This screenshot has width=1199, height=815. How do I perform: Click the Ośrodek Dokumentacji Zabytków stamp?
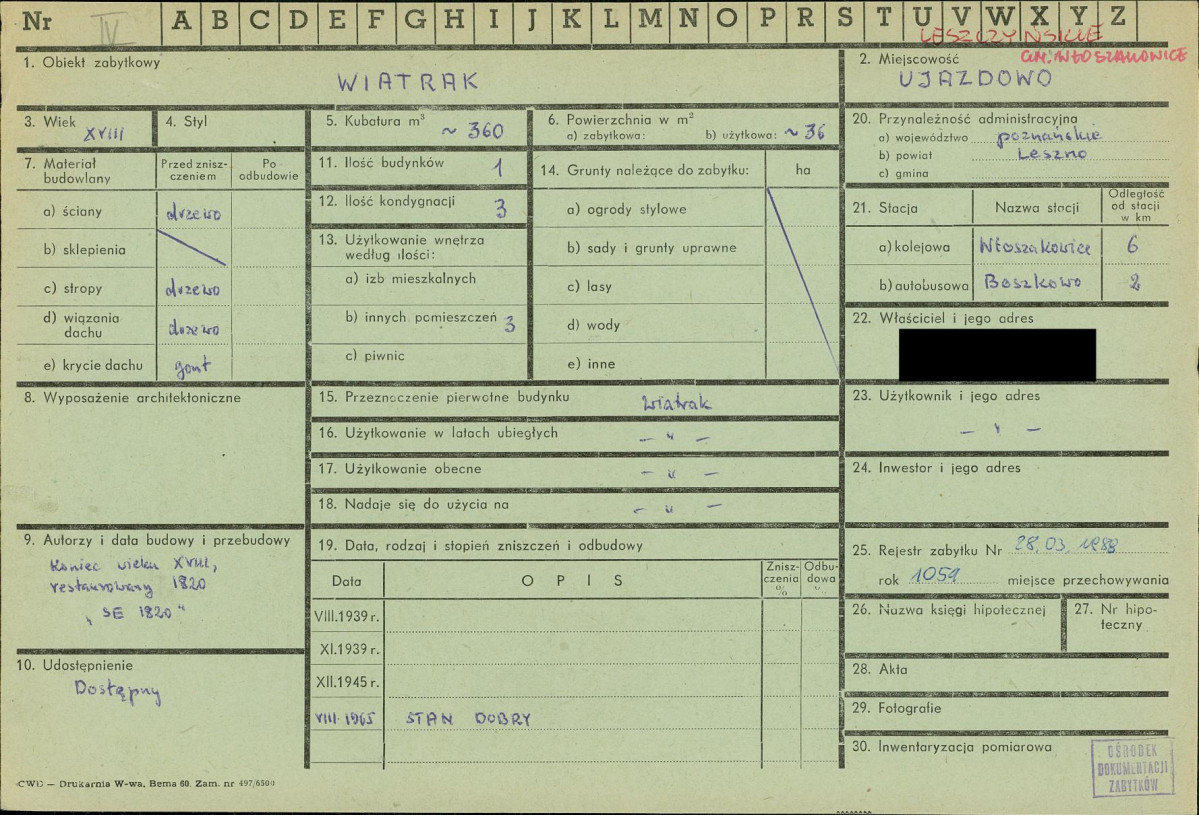[1132, 768]
